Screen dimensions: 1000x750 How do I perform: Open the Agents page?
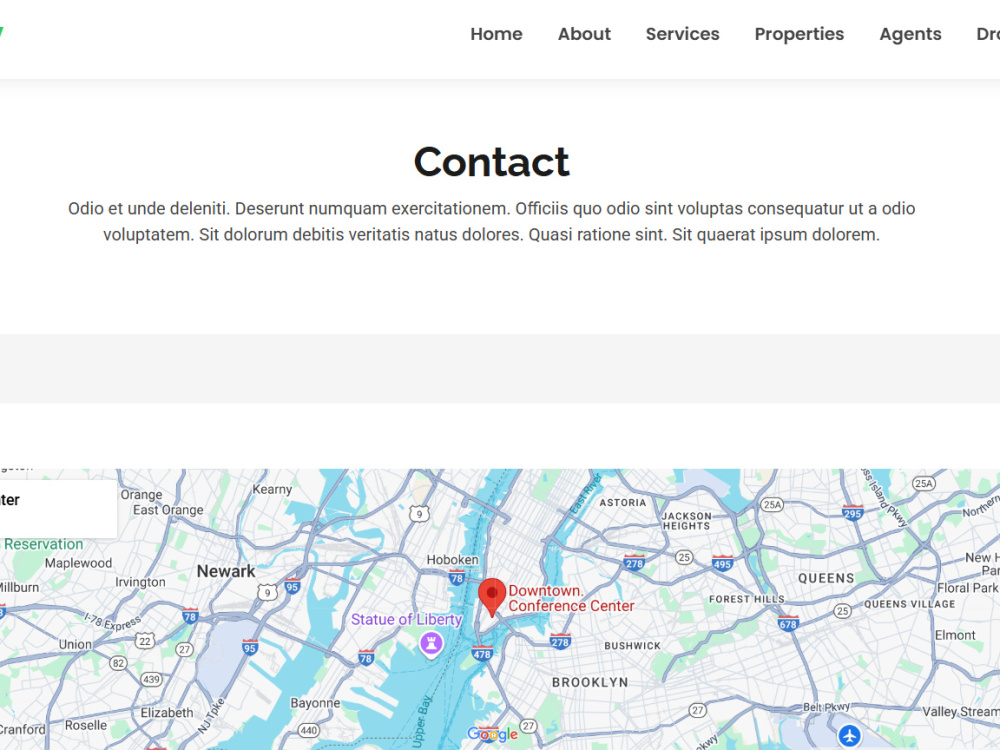click(x=910, y=34)
